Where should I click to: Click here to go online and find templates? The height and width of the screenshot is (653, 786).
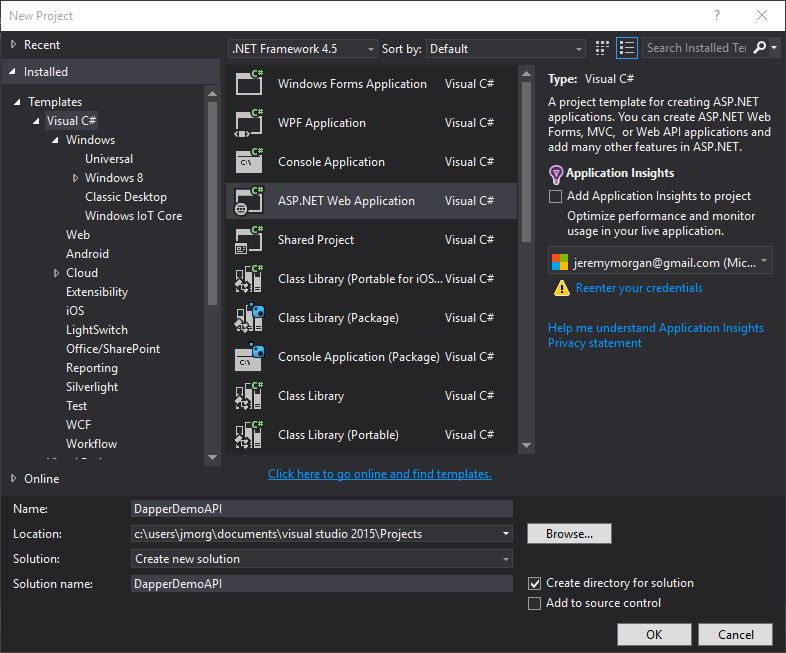pos(380,474)
